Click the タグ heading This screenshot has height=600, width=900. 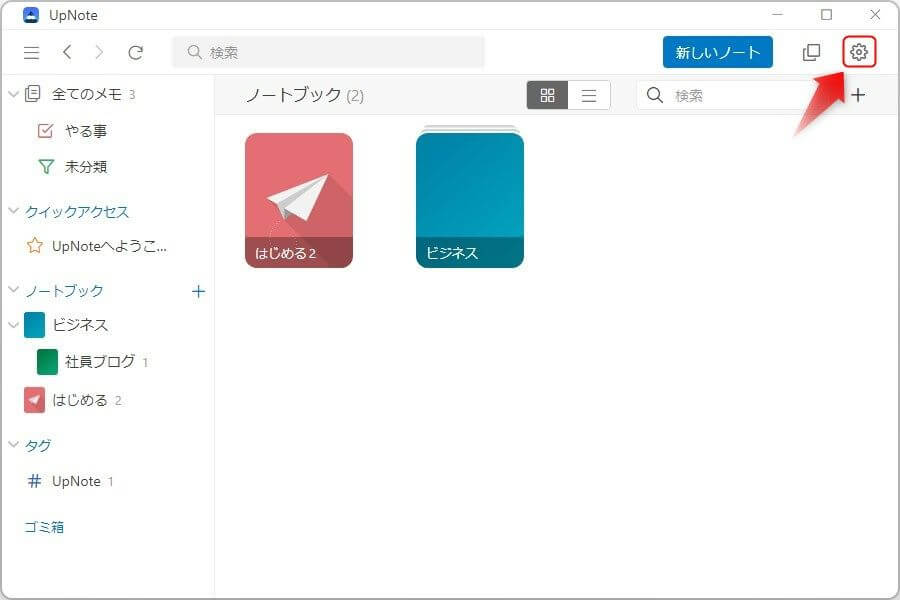[38, 446]
